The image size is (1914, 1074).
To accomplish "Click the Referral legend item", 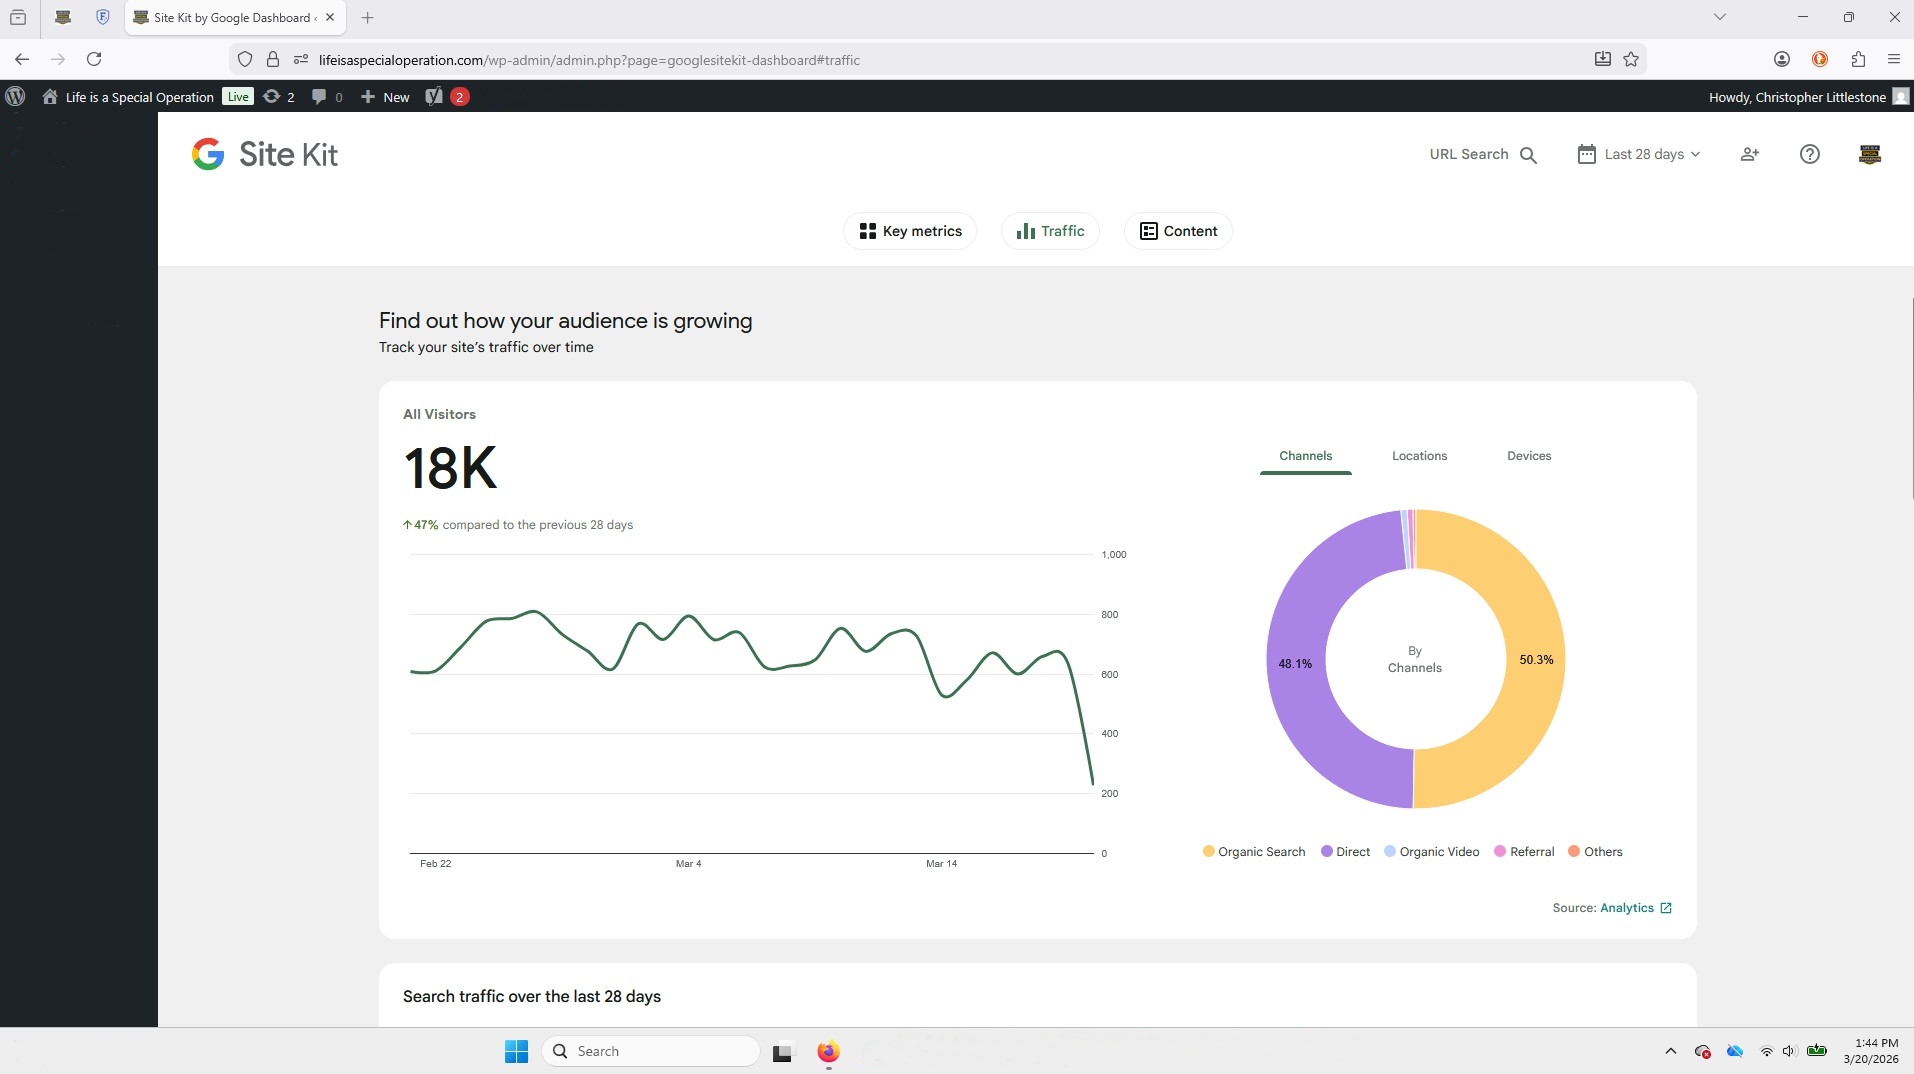I will pyautogui.click(x=1524, y=852).
